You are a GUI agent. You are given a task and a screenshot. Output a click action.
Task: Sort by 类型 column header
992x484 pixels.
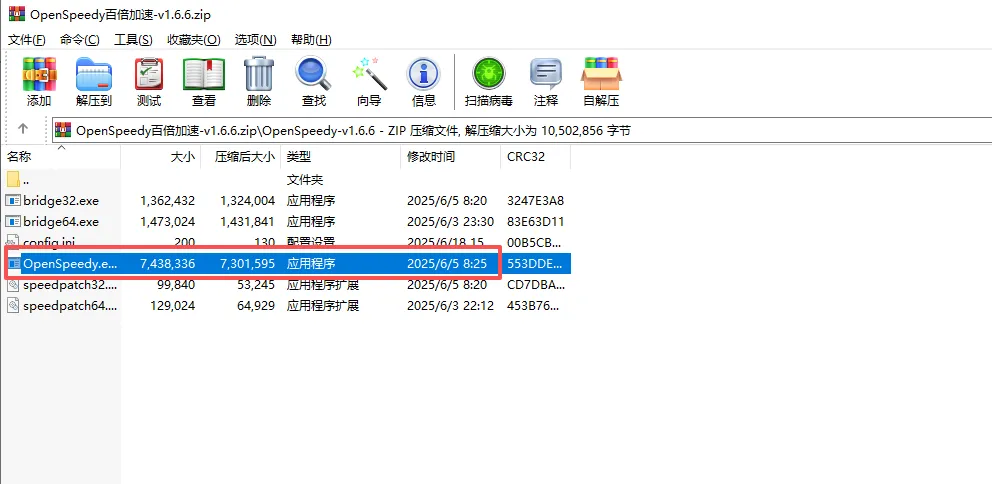pos(340,157)
